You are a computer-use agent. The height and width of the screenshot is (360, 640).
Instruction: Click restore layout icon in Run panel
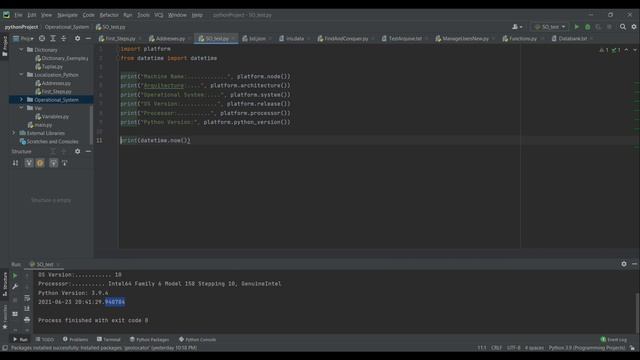tap(15, 314)
